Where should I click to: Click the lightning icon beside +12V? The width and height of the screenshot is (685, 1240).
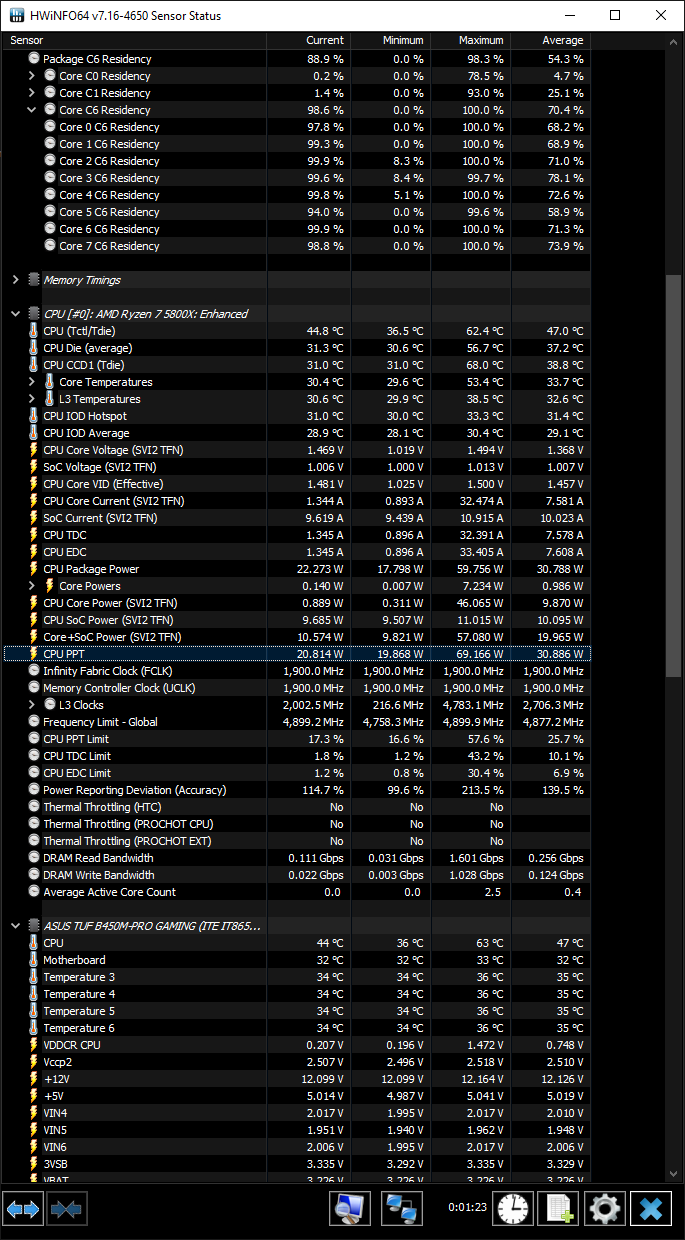tap(34, 1079)
